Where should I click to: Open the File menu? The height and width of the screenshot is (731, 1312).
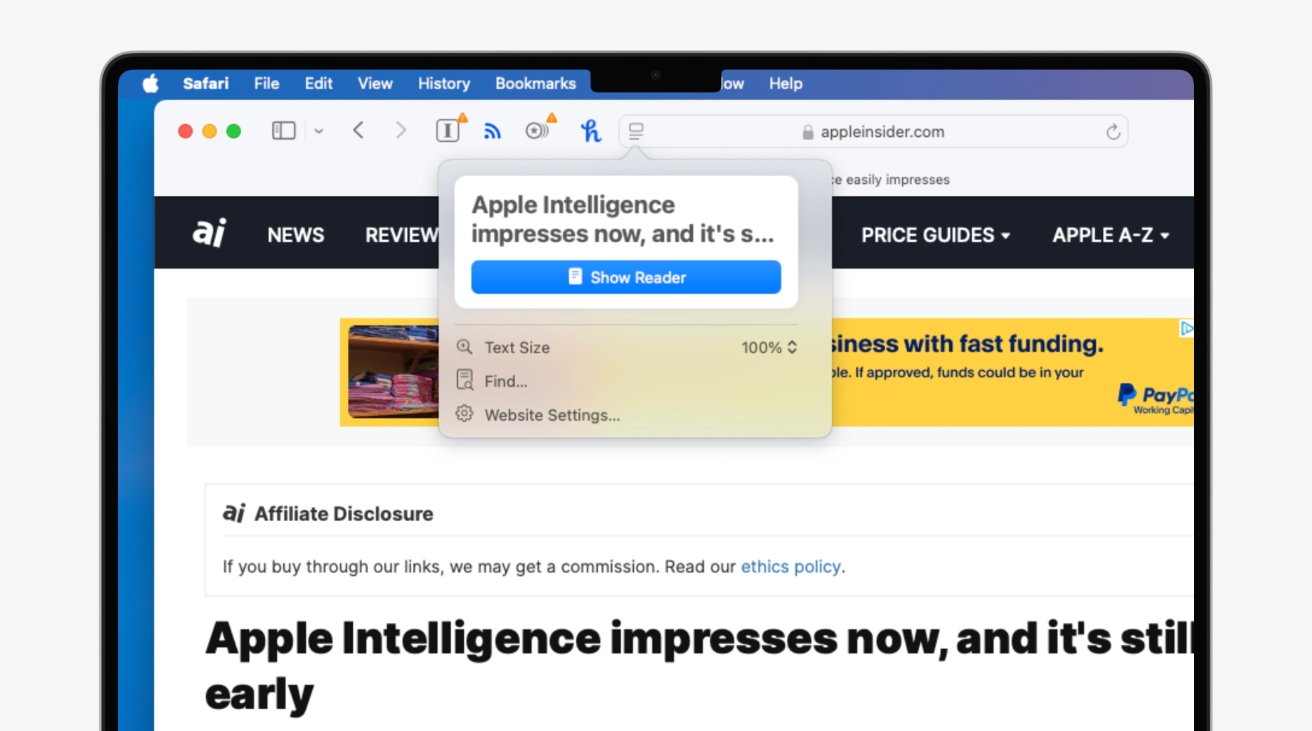(x=267, y=84)
